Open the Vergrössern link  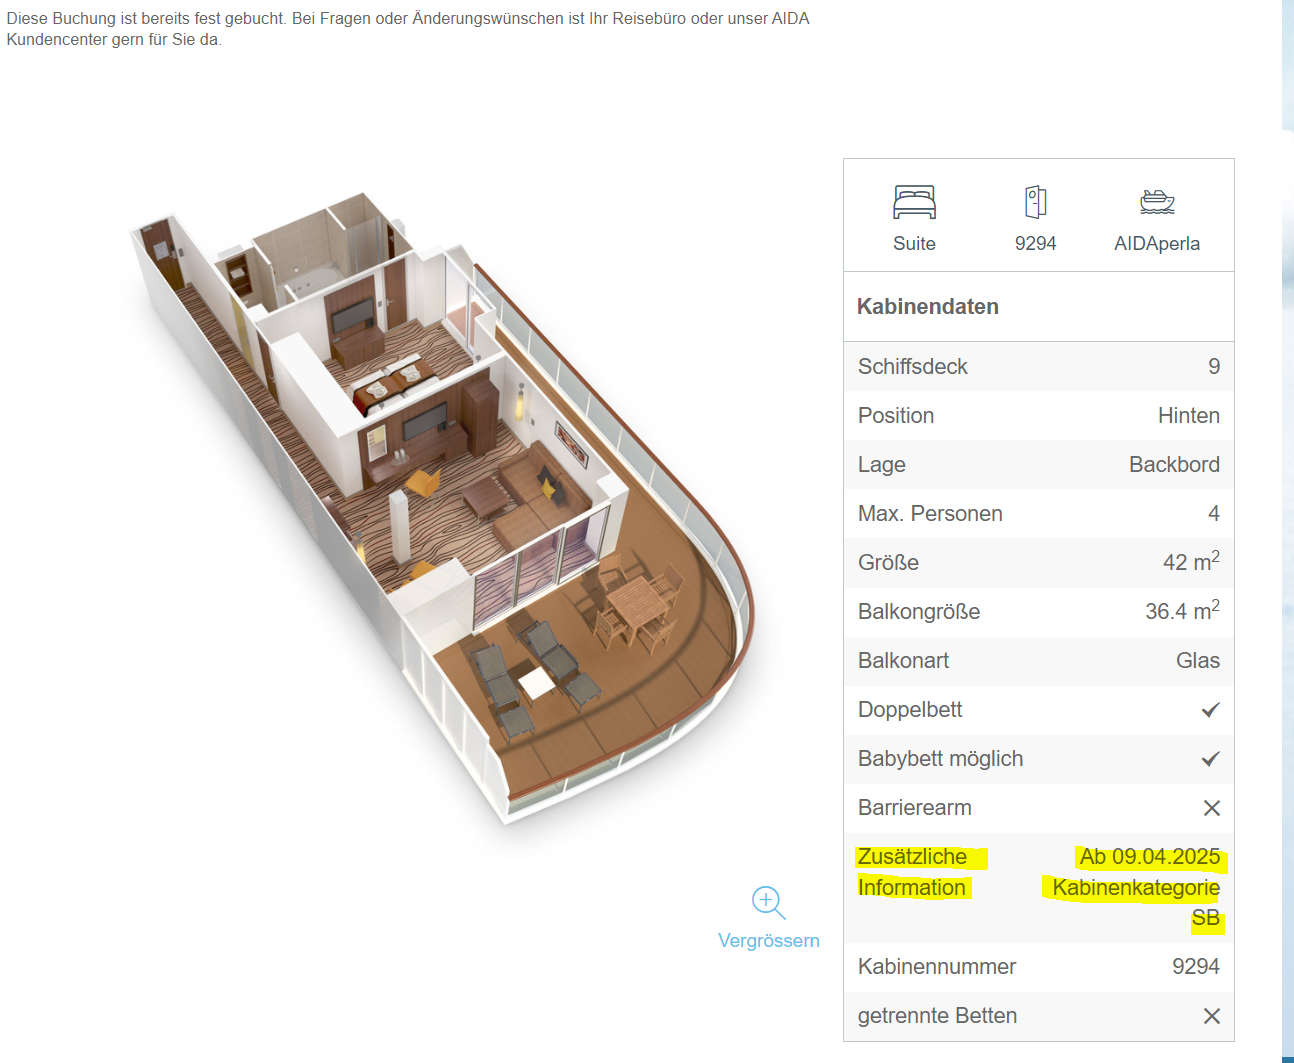768,941
